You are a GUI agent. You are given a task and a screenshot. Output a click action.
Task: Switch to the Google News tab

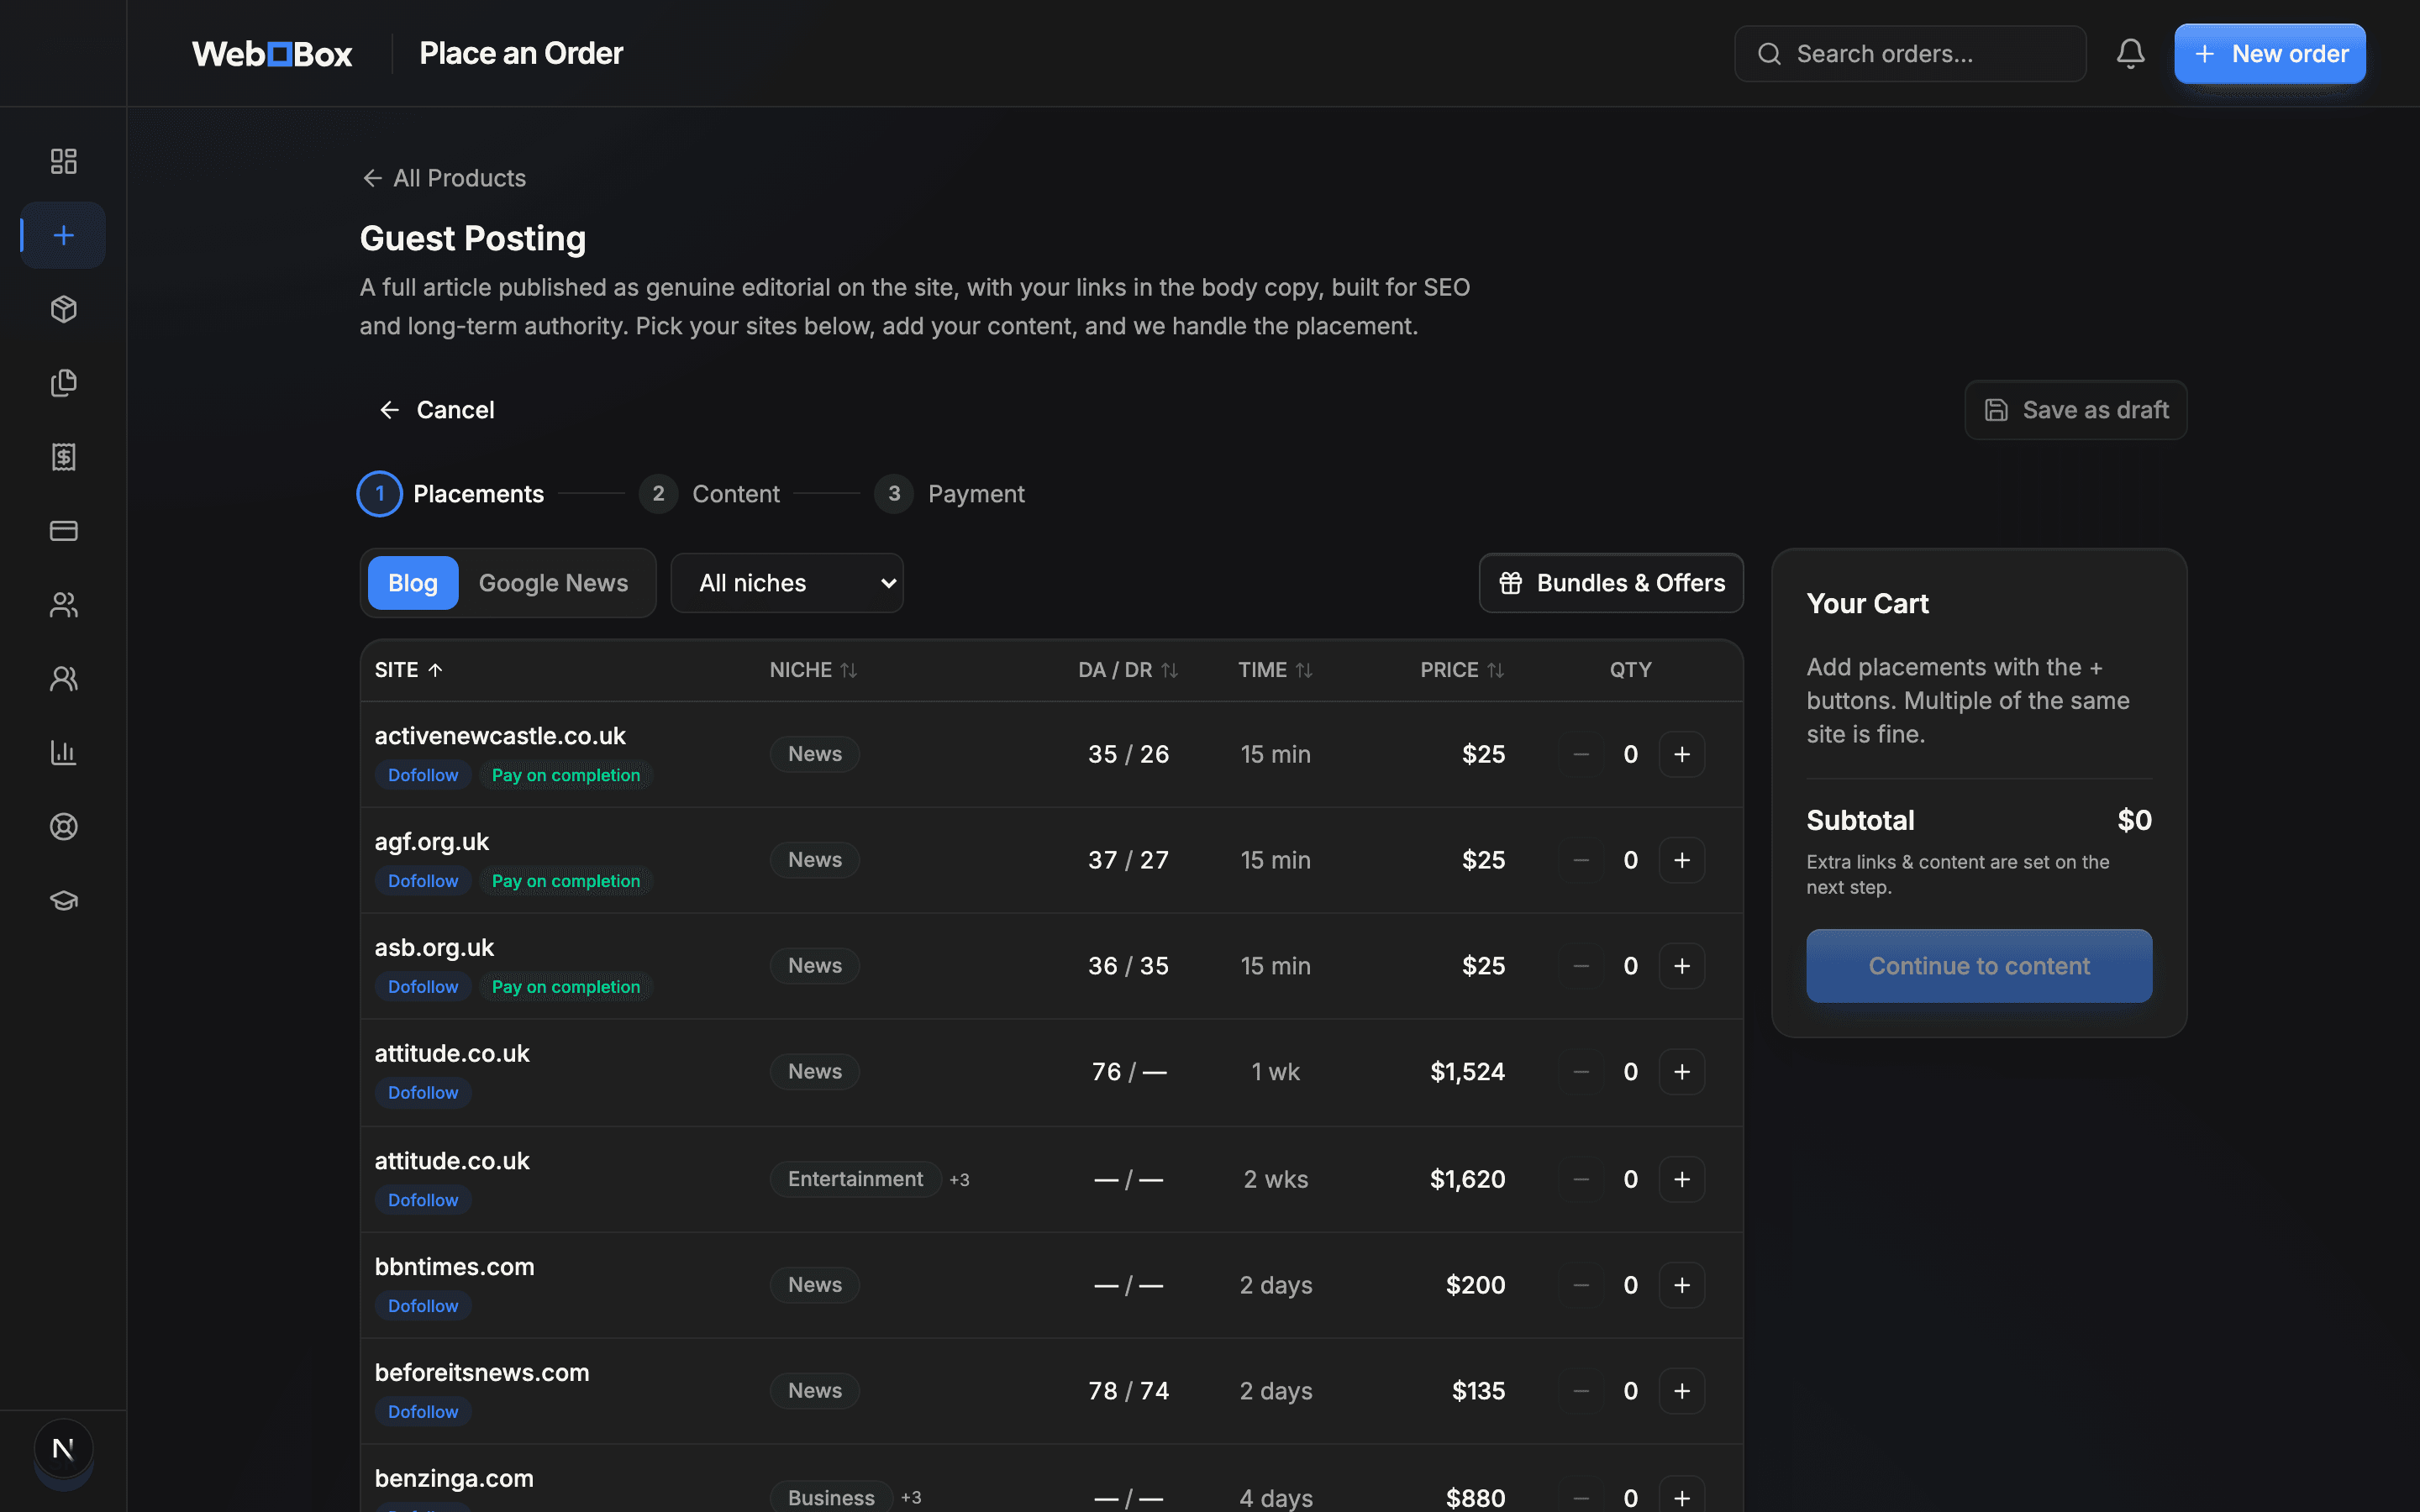tap(553, 583)
